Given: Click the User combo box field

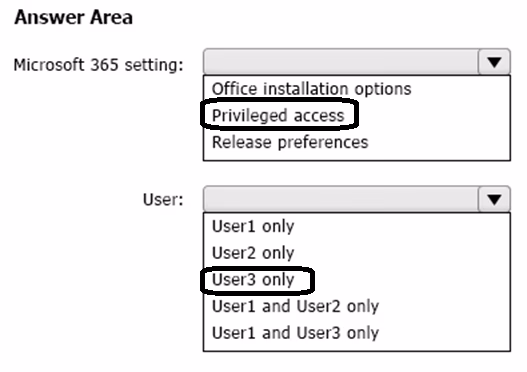Looking at the screenshot, I should point(357,199).
